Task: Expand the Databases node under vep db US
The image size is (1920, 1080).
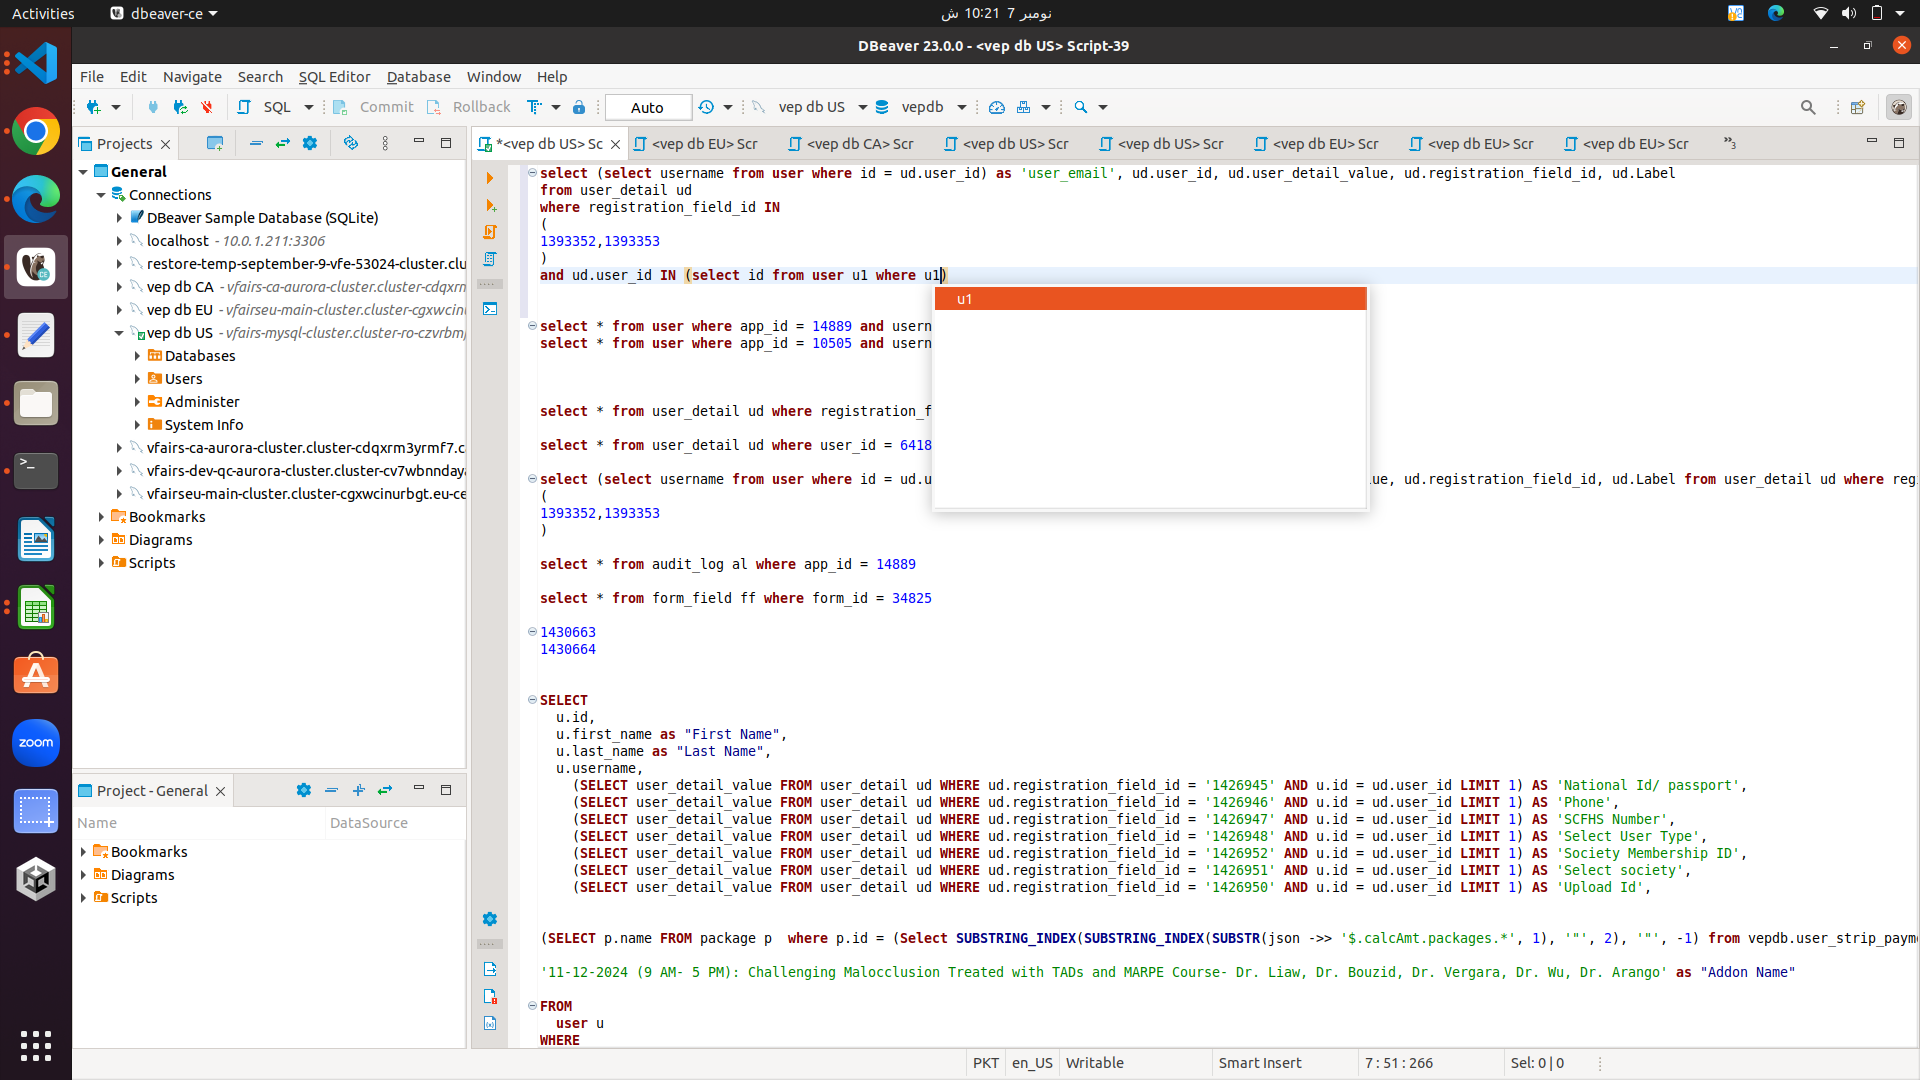Action: pos(137,356)
